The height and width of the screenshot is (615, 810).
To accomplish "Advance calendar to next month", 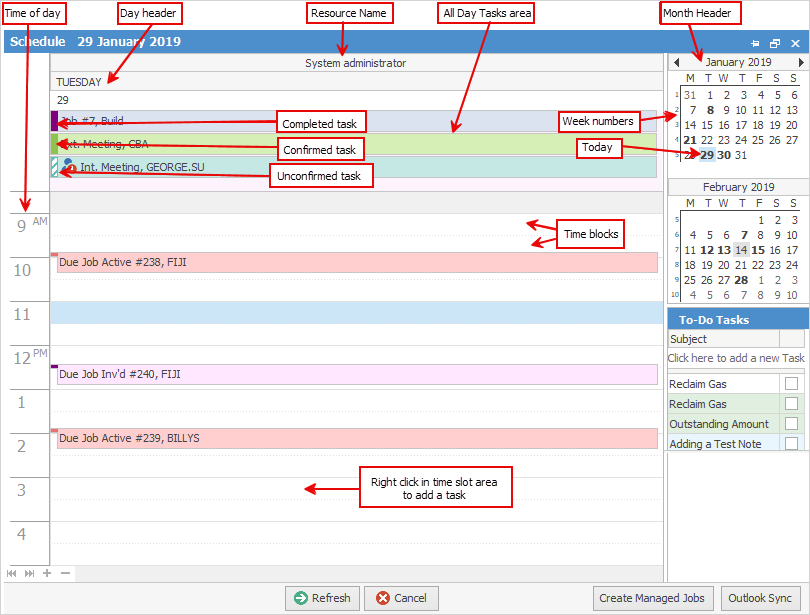I will [801, 62].
